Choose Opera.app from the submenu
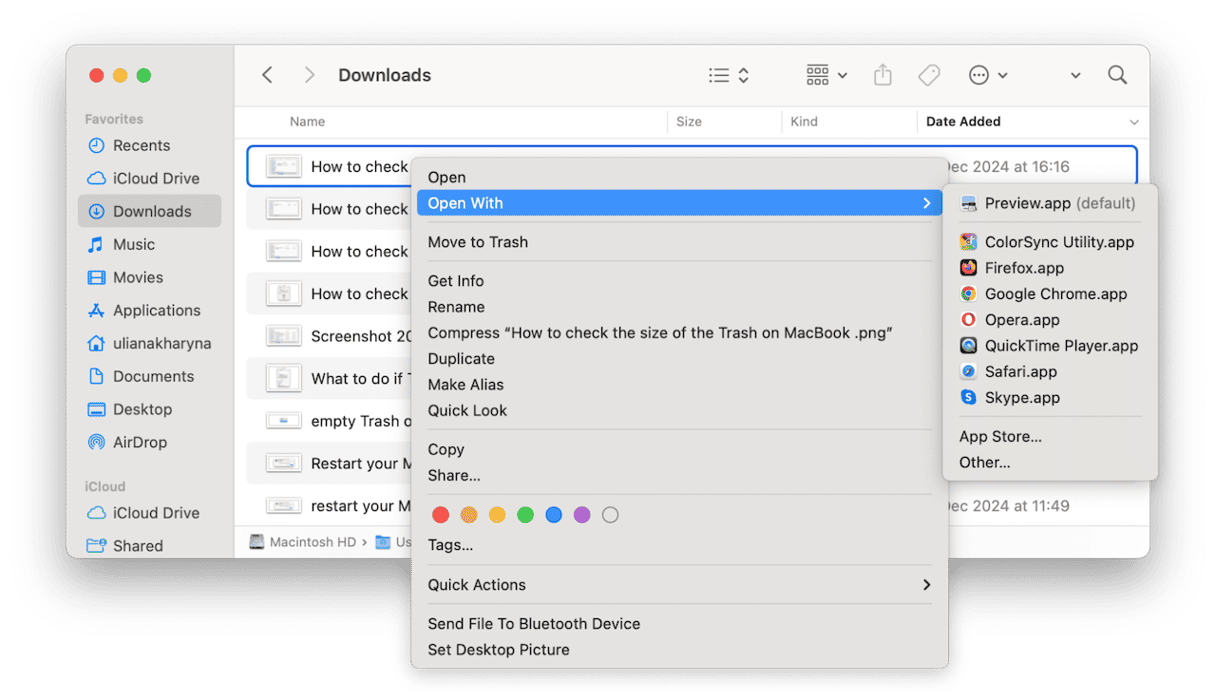Viewport: 1216px width, 700px height. pos(1021,320)
